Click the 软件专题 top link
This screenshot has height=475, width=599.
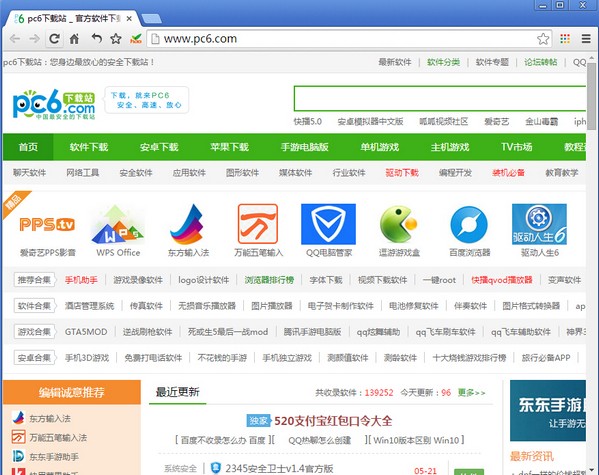(492, 62)
